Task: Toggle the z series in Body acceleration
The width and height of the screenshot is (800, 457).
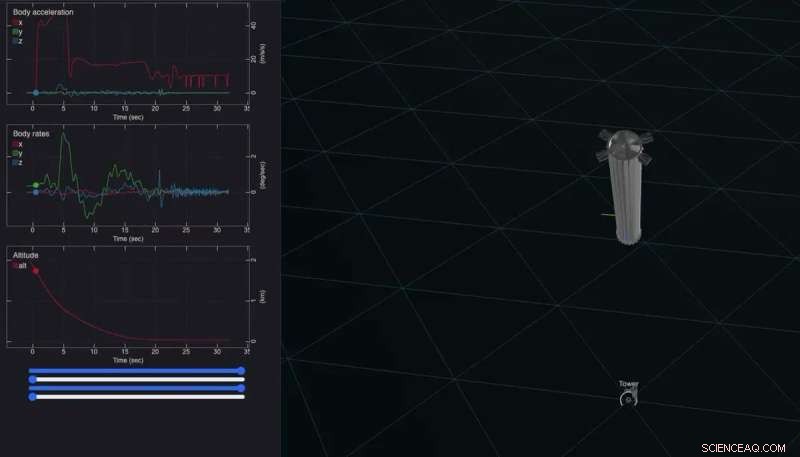Action: [16, 41]
